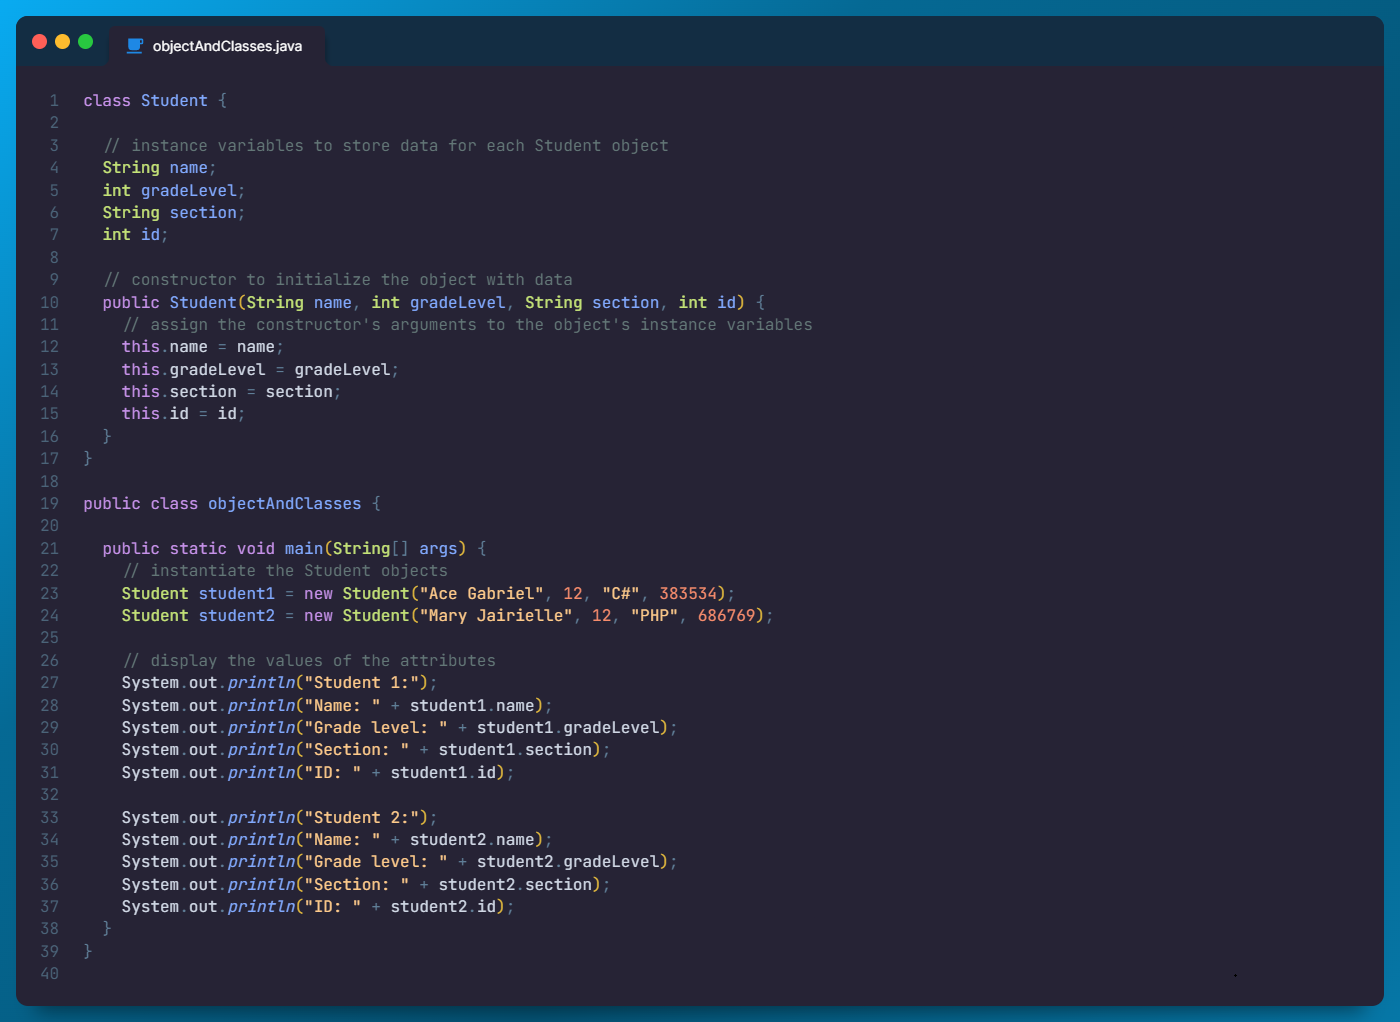Click the ID number 686769
The width and height of the screenshot is (1400, 1022).
coord(727,616)
